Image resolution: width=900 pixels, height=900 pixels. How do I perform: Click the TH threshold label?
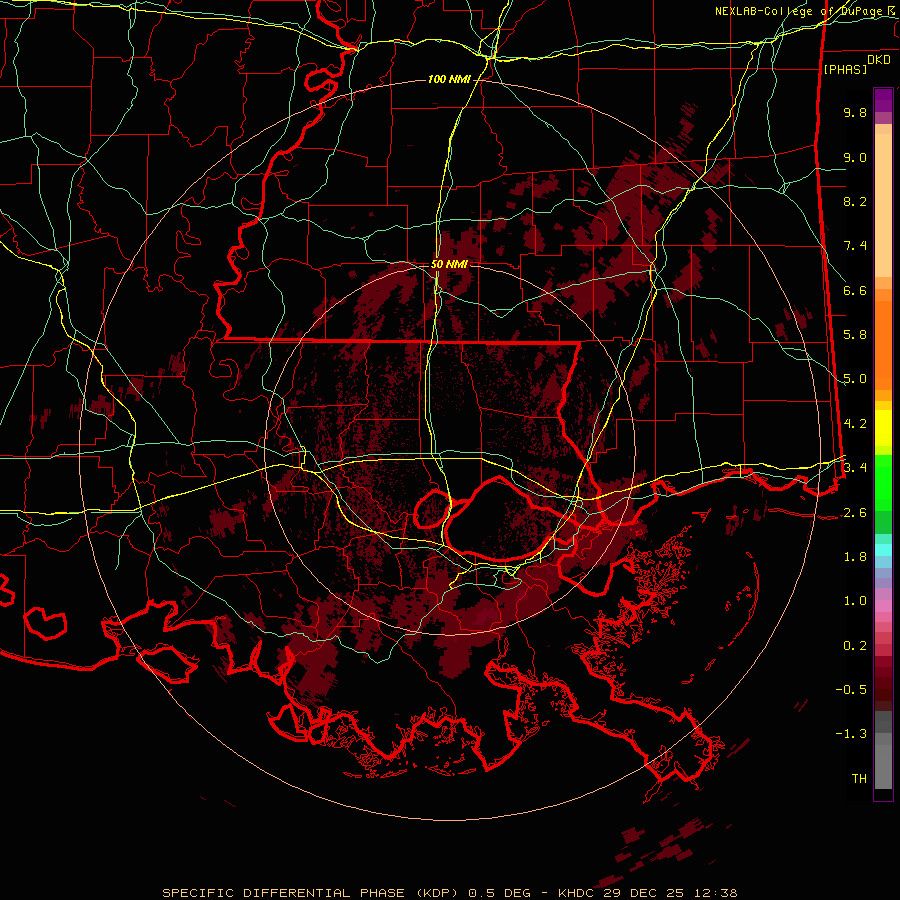pos(859,779)
